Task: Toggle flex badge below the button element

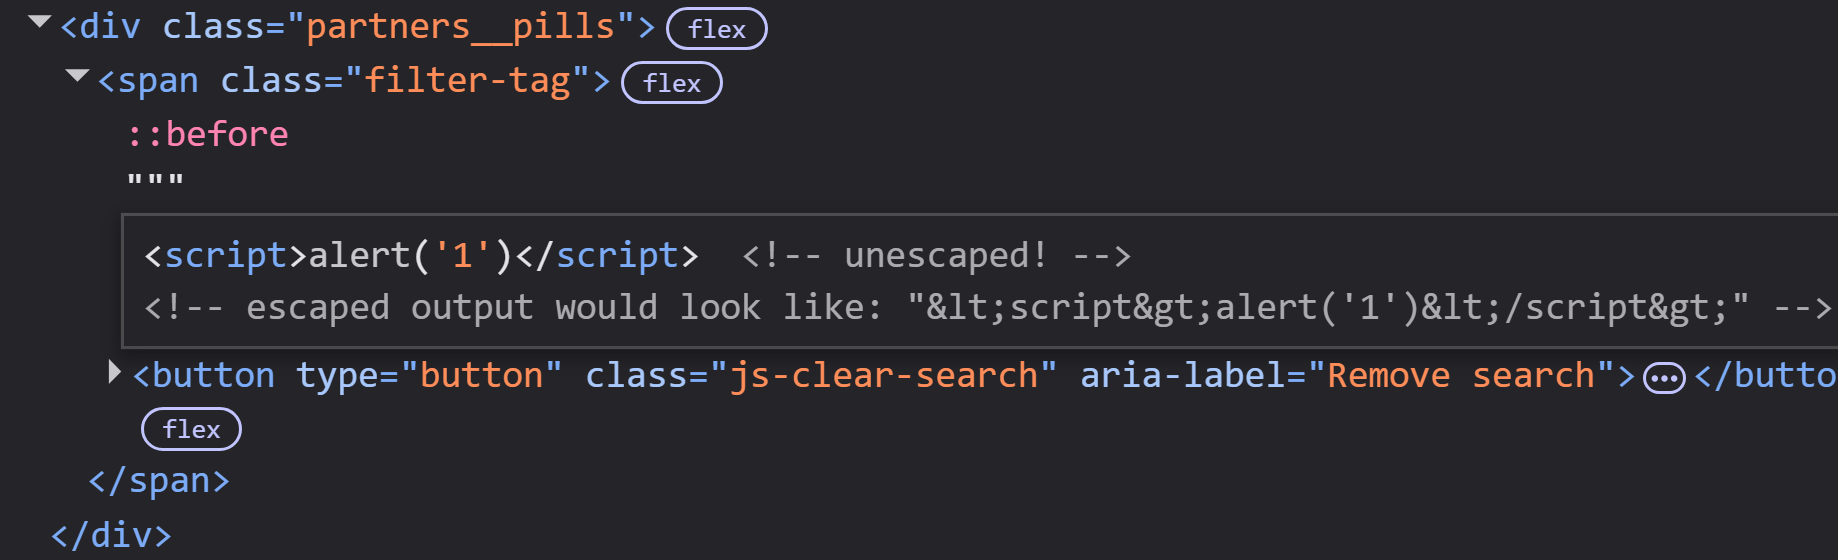Action: 191,429
